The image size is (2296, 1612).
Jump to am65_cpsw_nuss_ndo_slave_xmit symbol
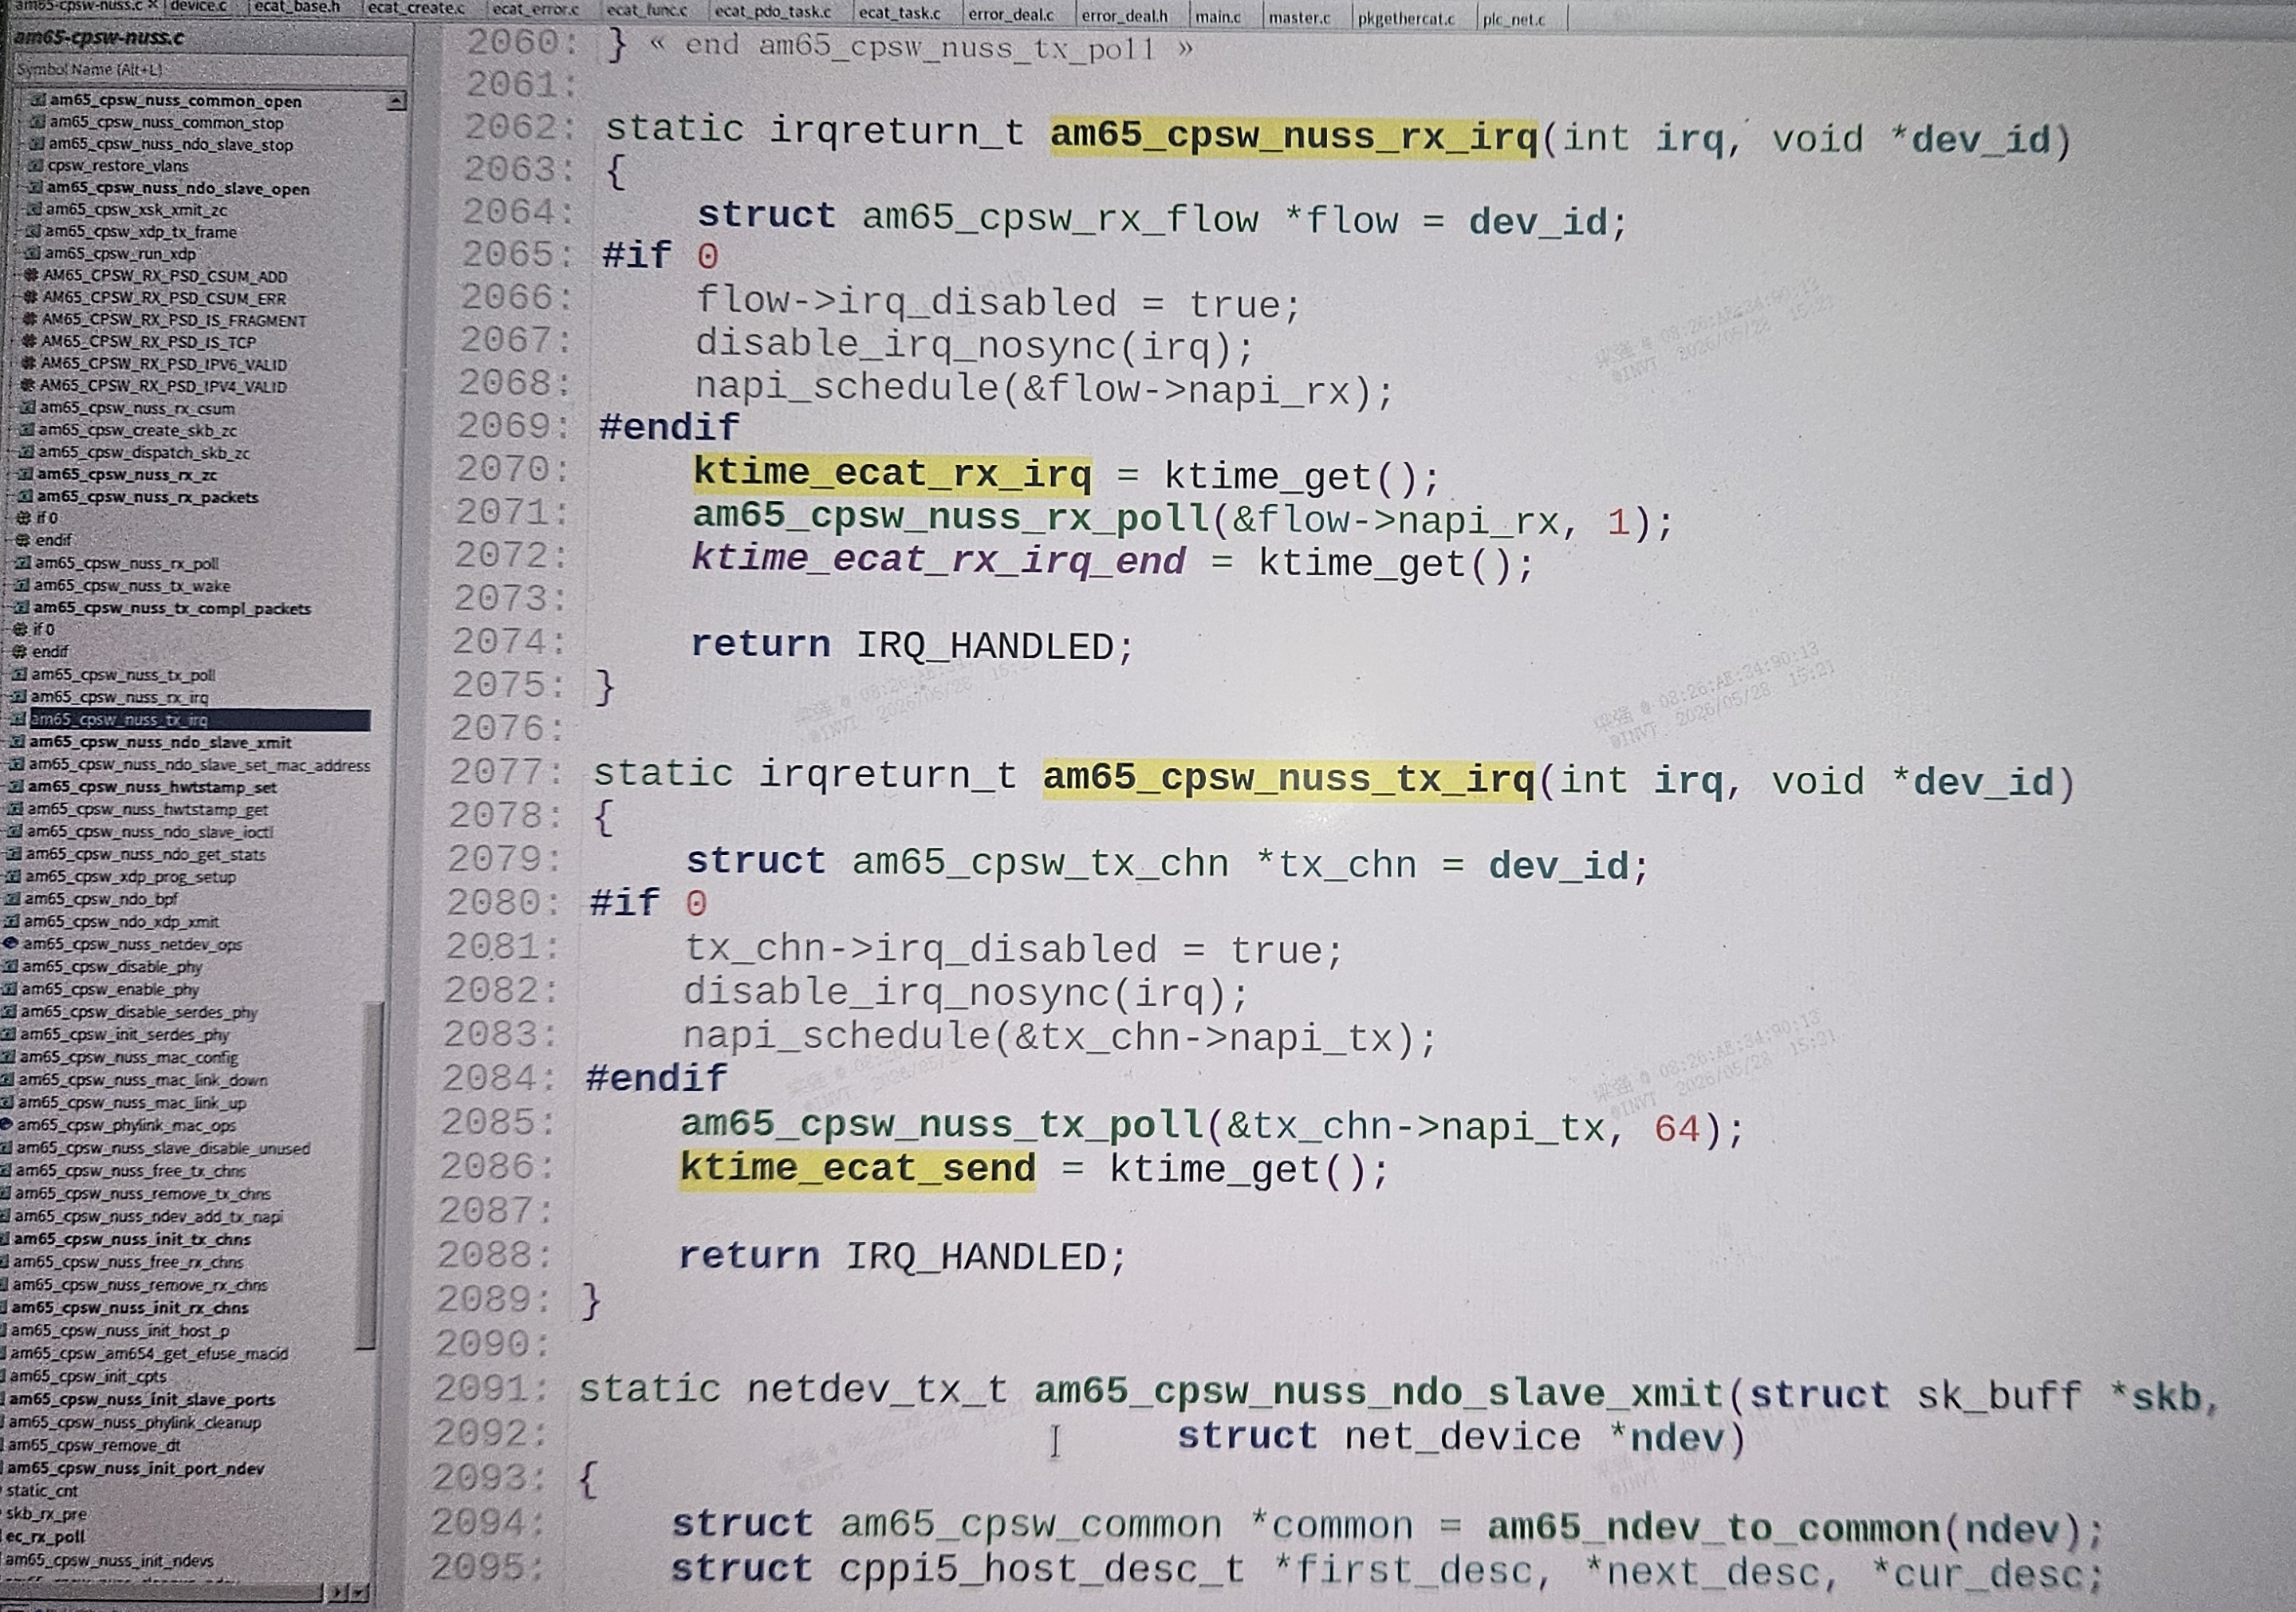[160, 742]
